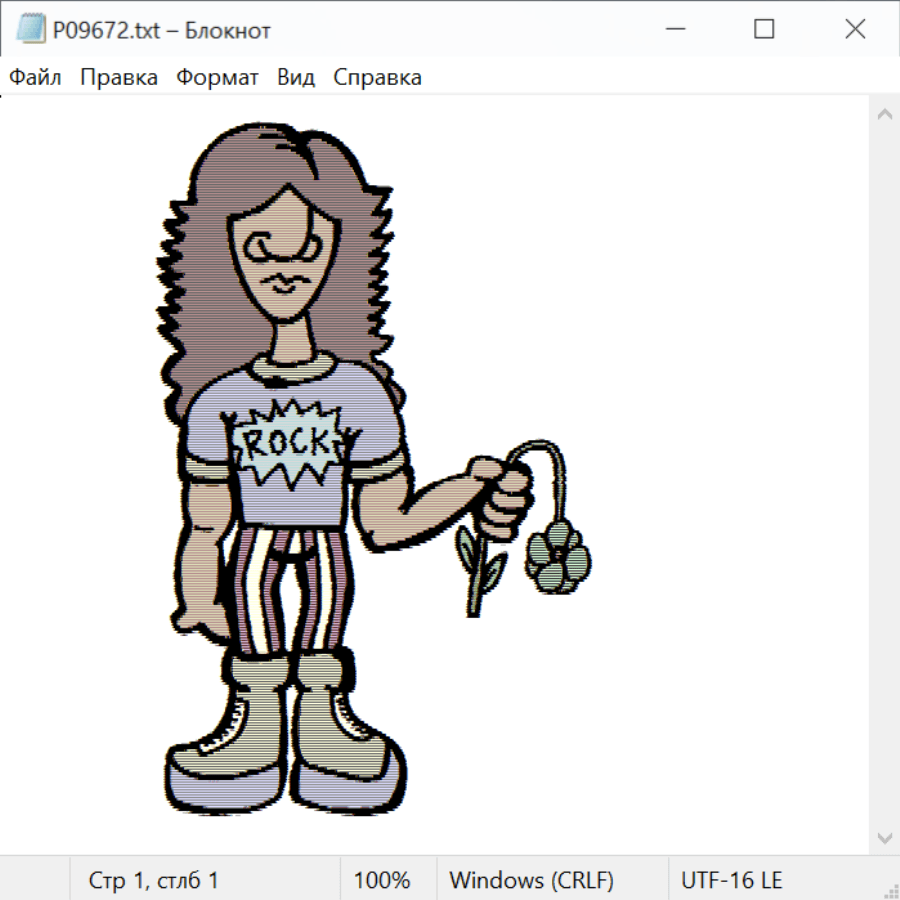Maximize the Блокнот window
900x900 pixels.
click(x=764, y=30)
